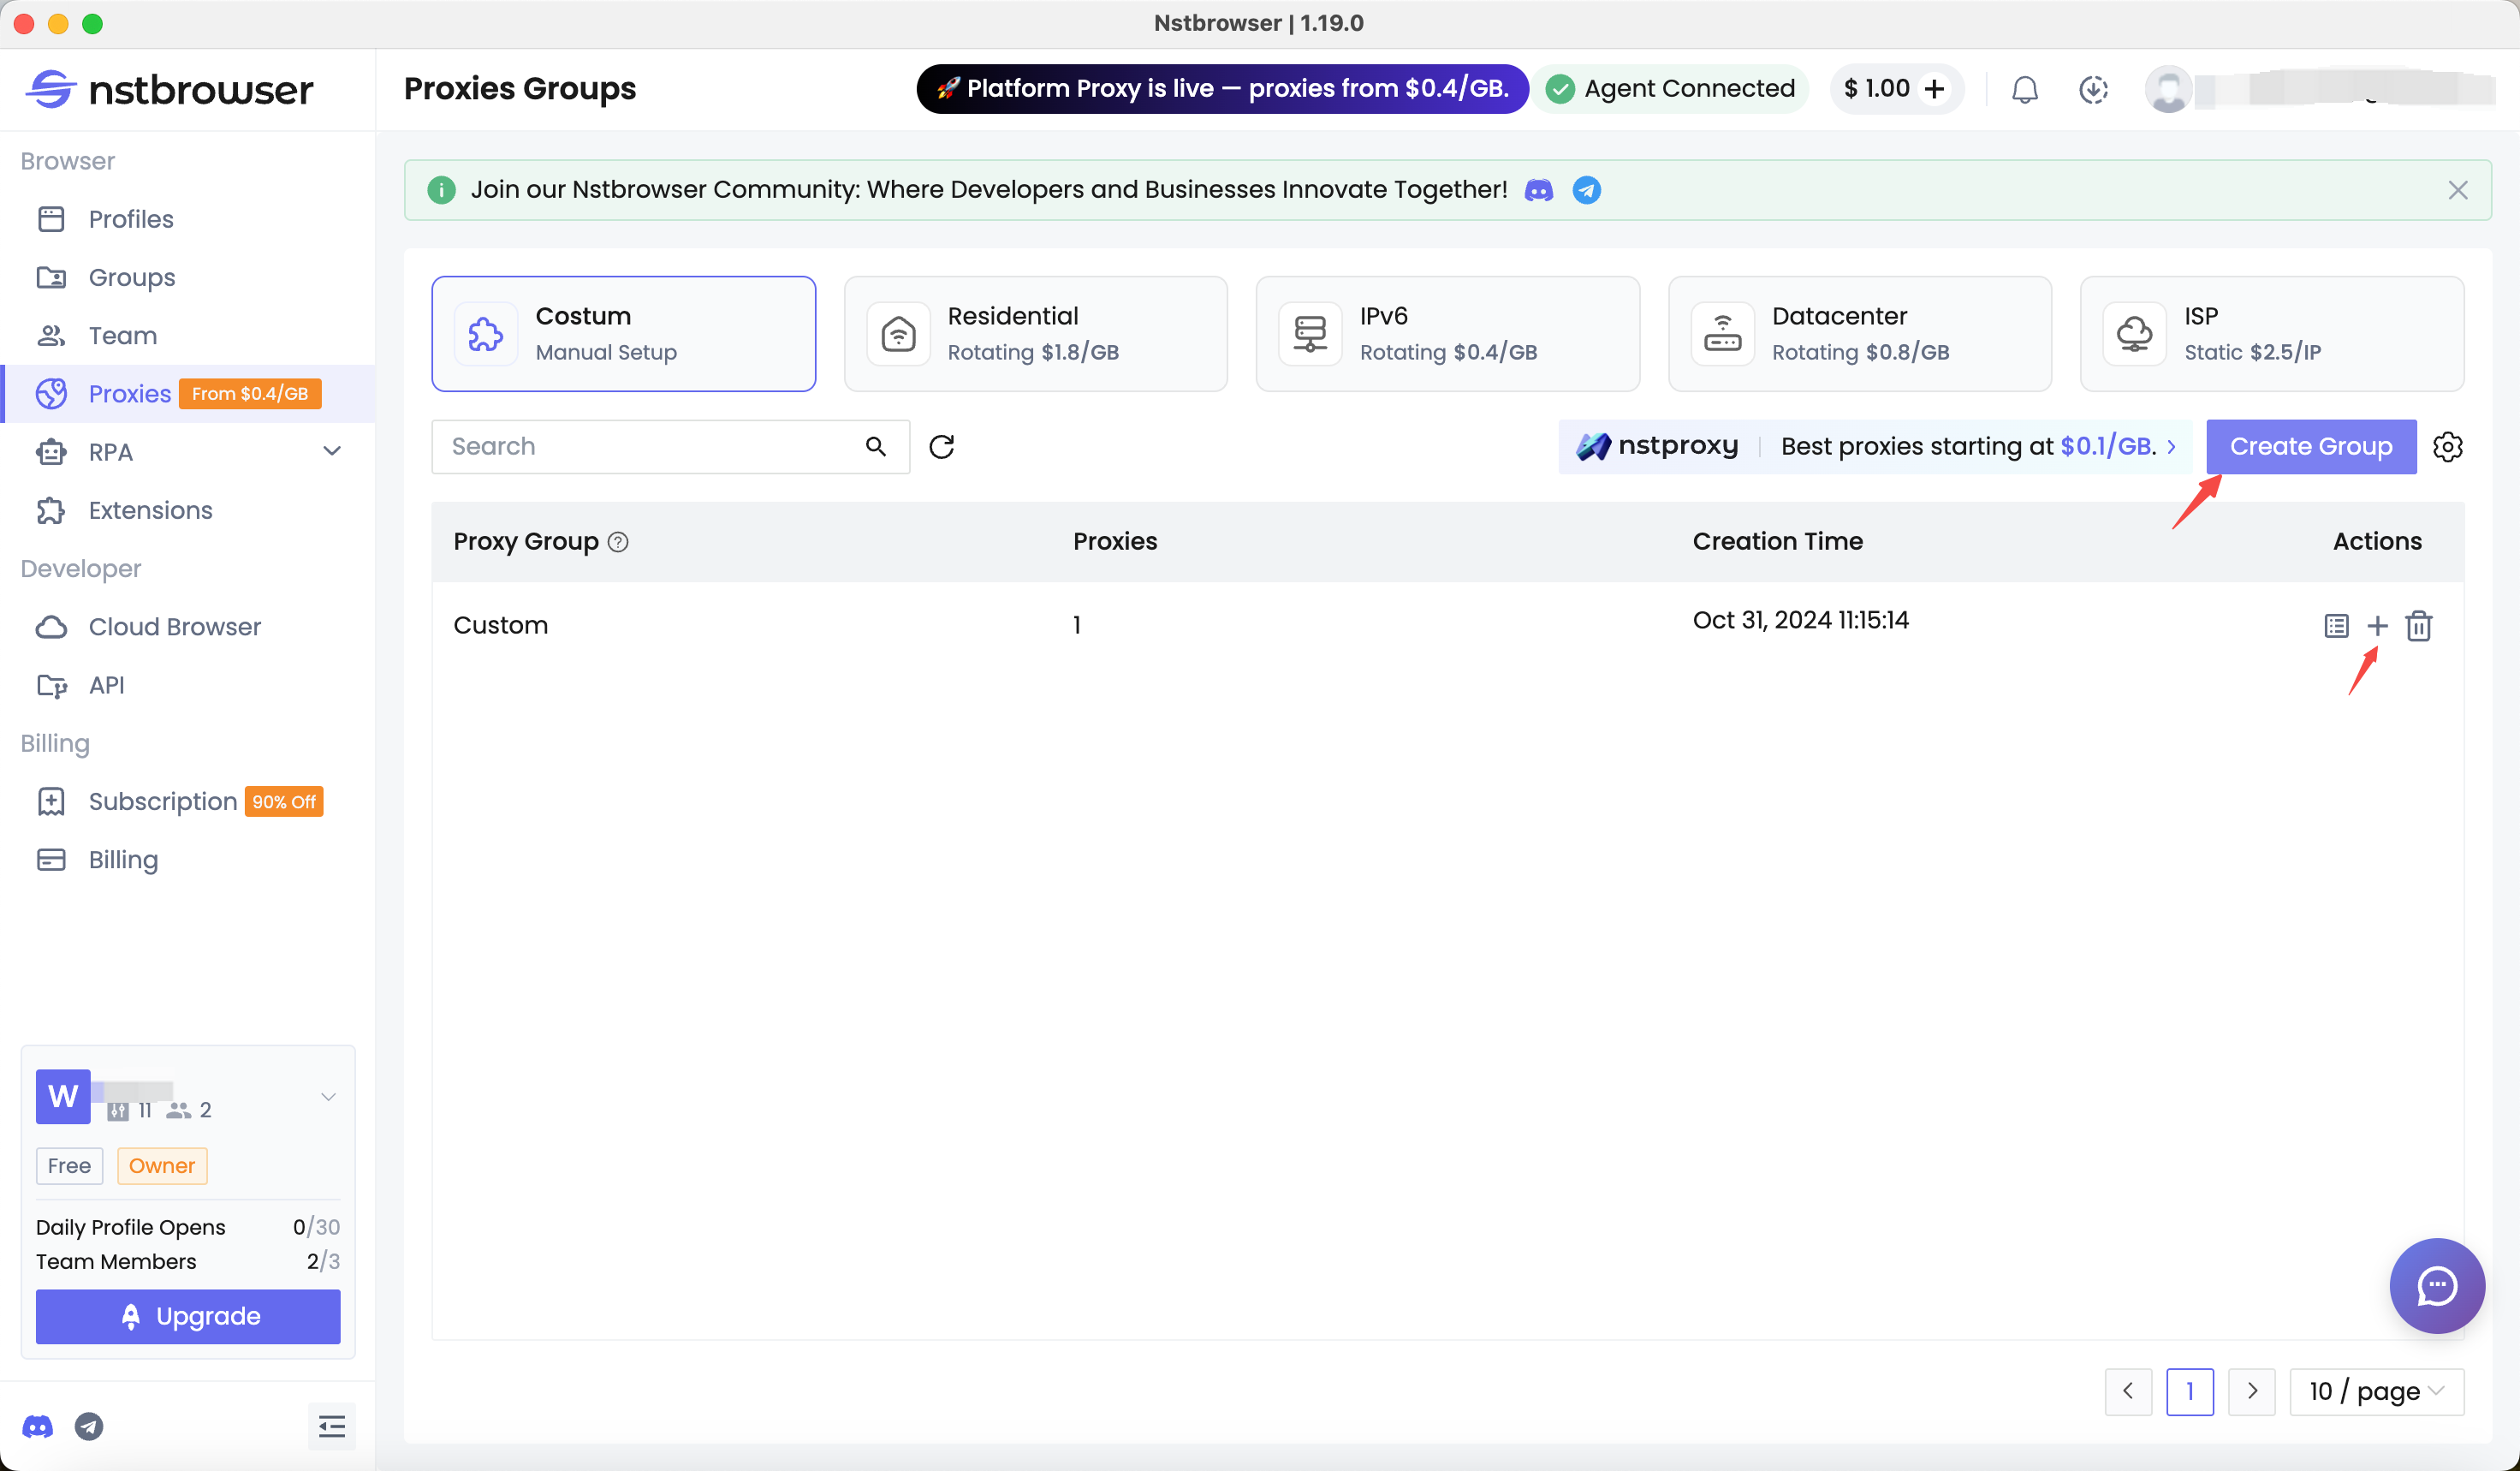The image size is (2520, 1471).
Task: Open the notifications bell icon
Action: click(x=2024, y=89)
